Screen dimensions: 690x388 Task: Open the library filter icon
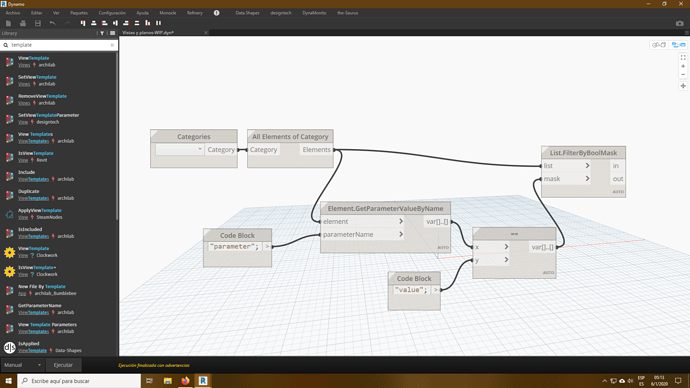[x=102, y=33]
